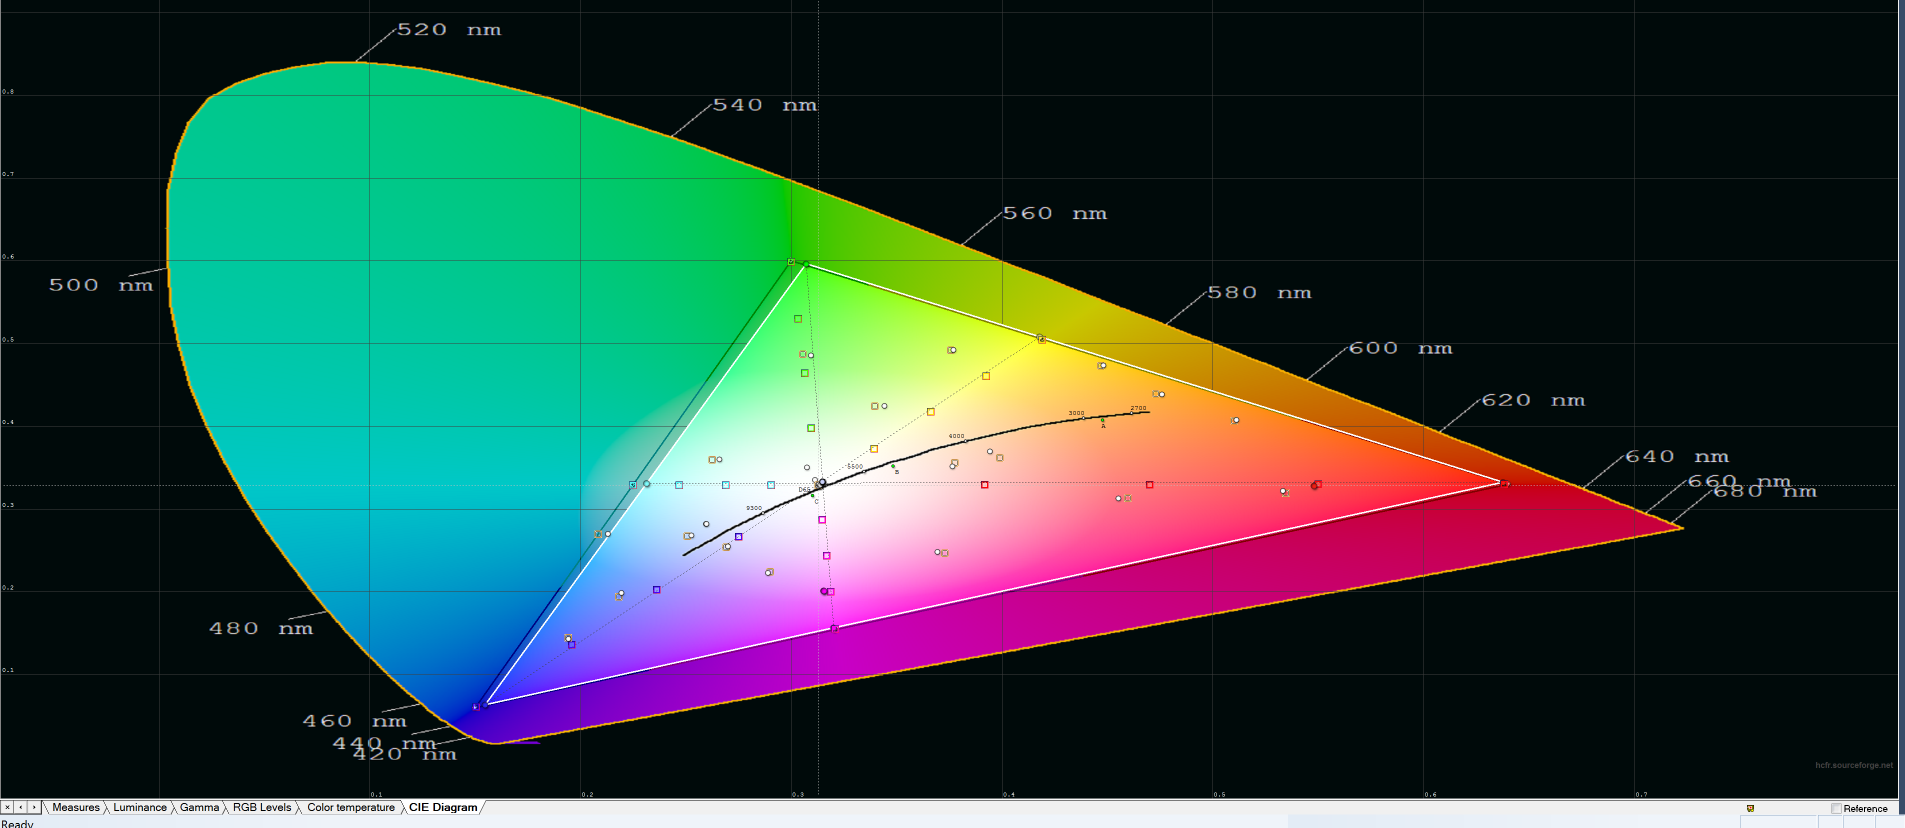This screenshot has height=828, width=1905.
Task: Click the "540 nm" wavelength label
Action: 765,105
